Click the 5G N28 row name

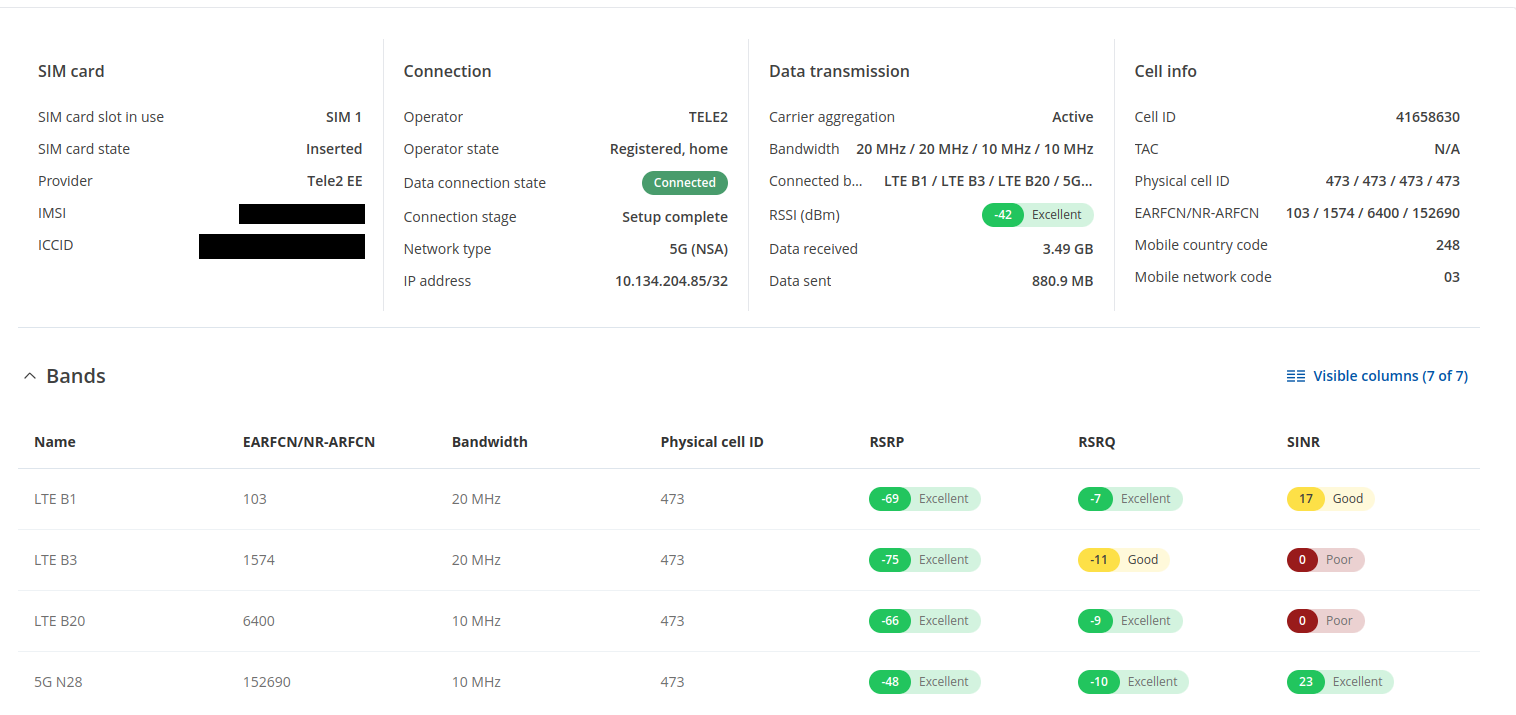[59, 682]
